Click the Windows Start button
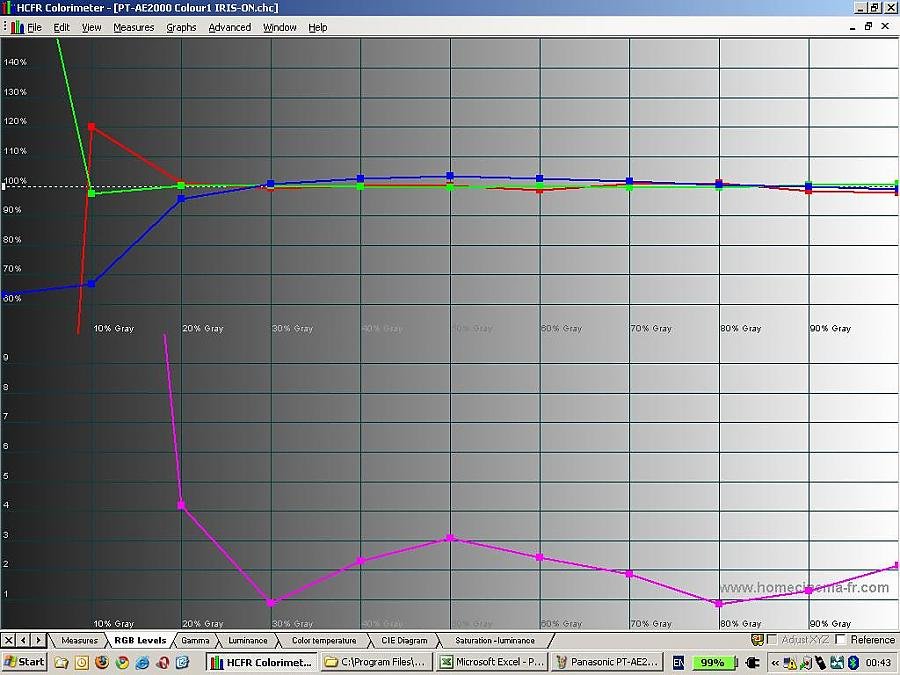 24,662
